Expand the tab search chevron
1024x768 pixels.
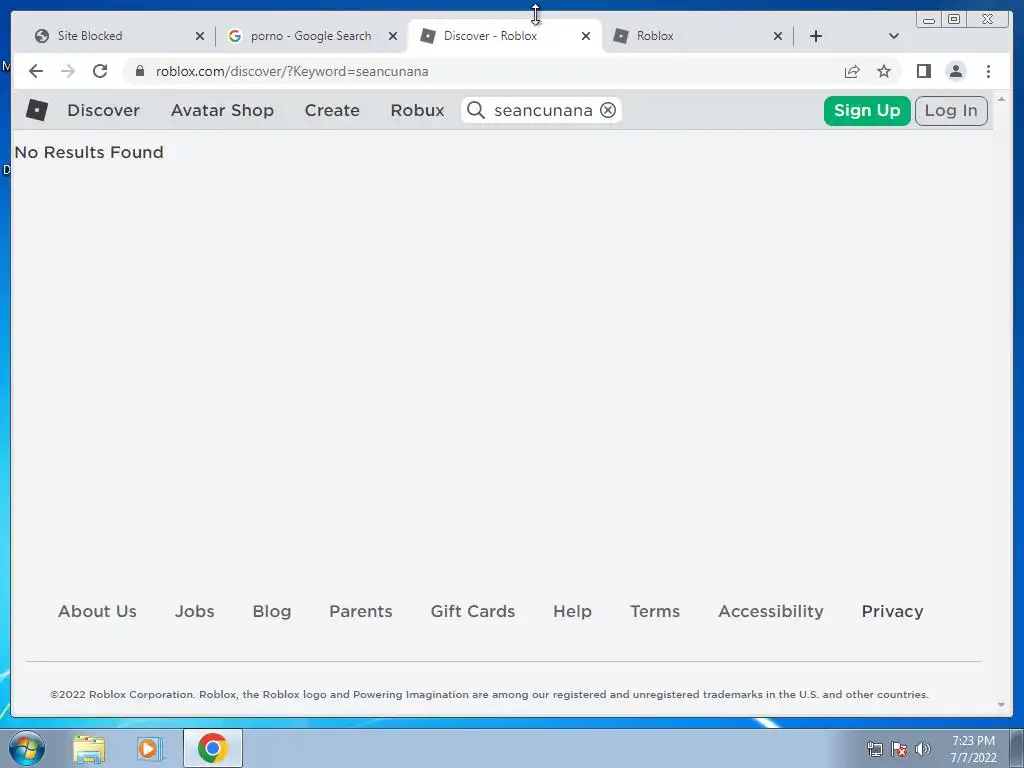pos(894,36)
